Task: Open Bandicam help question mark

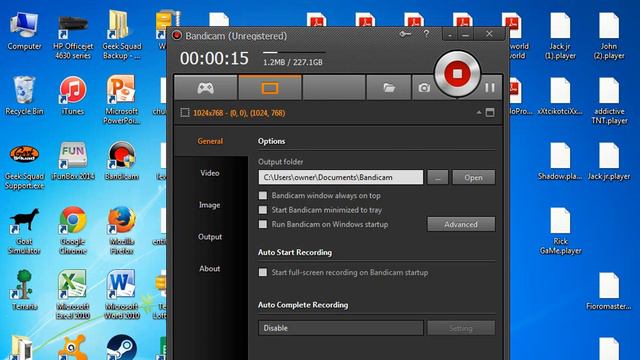Action: tap(427, 34)
